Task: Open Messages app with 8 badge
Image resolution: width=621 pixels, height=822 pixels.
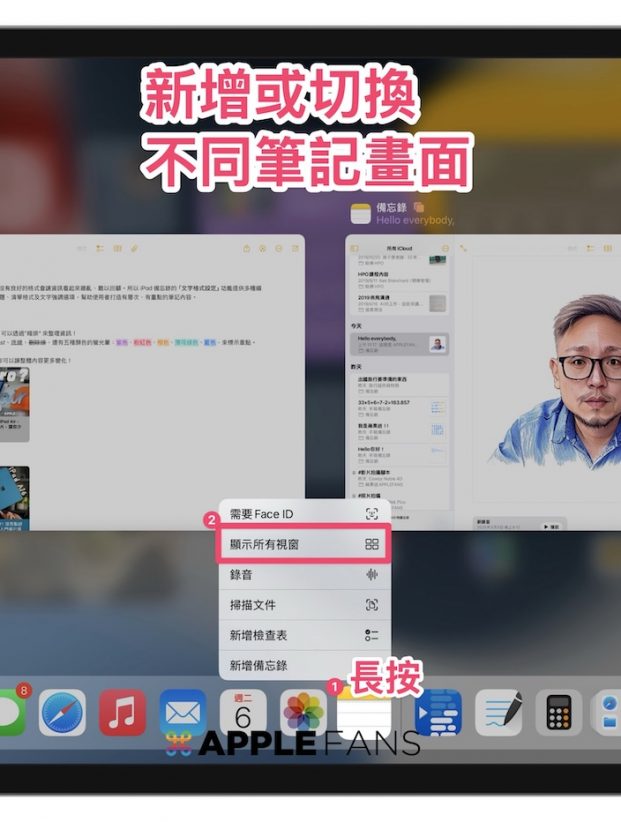Action: 10,713
